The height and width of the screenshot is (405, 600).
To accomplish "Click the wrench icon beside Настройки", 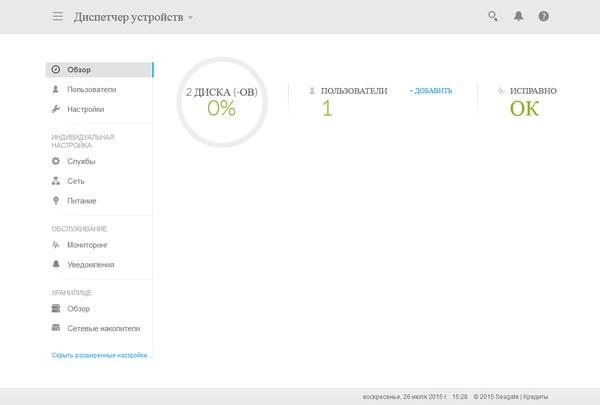I will tap(56, 109).
